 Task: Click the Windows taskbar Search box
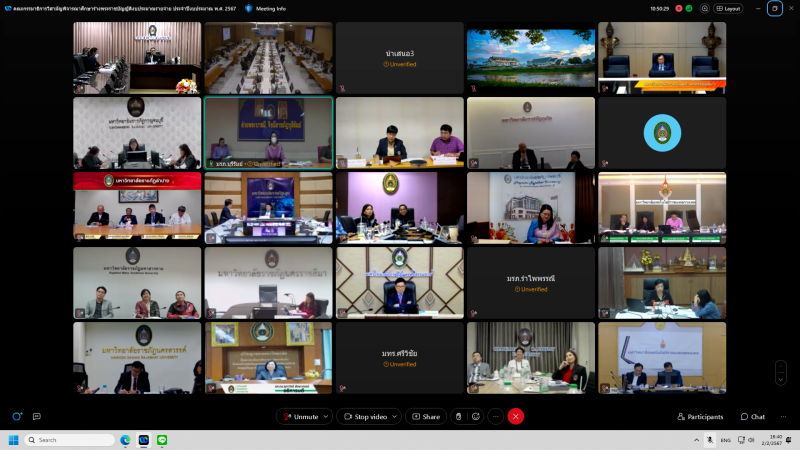click(x=70, y=440)
